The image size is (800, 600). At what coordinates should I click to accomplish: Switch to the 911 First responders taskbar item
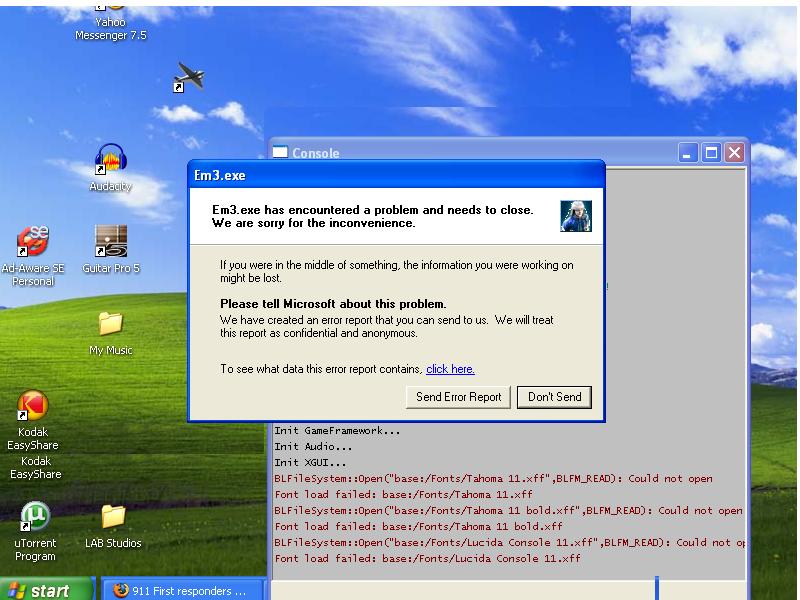point(184,590)
